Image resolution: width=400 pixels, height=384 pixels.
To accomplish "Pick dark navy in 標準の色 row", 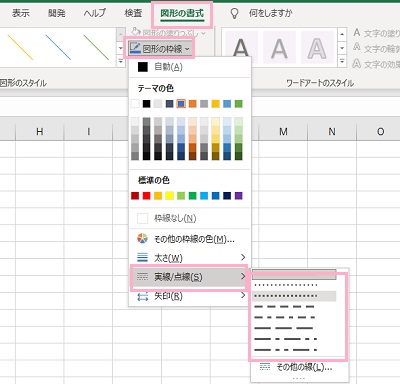I will (x=227, y=196).
